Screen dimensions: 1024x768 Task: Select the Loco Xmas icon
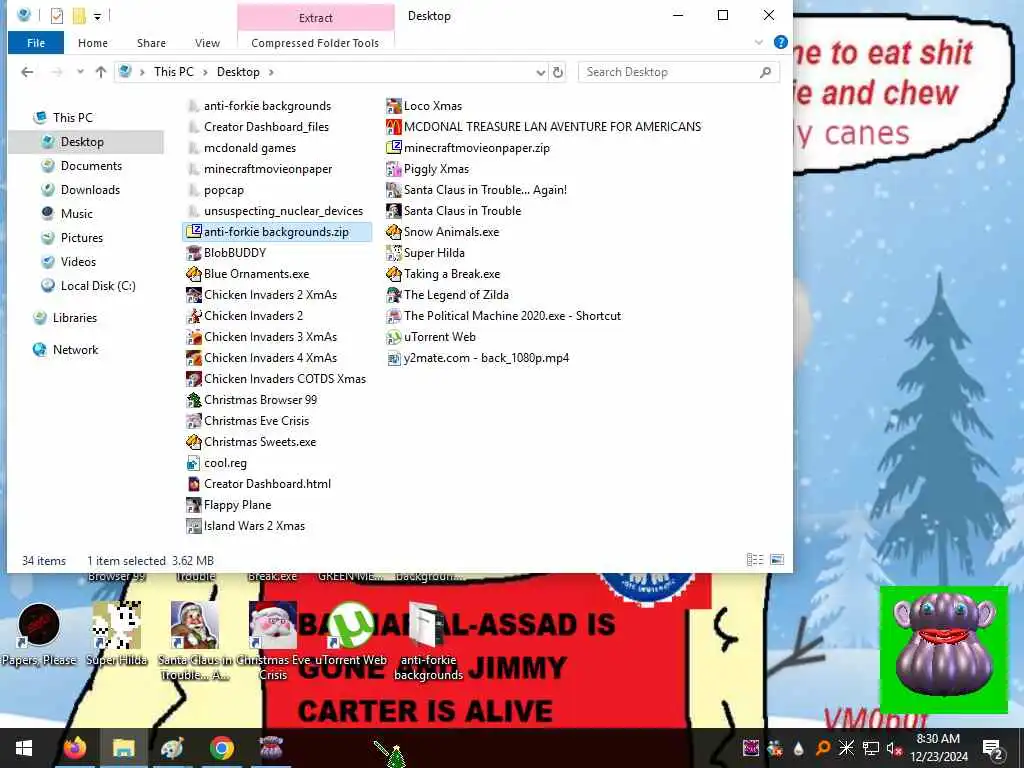393,106
